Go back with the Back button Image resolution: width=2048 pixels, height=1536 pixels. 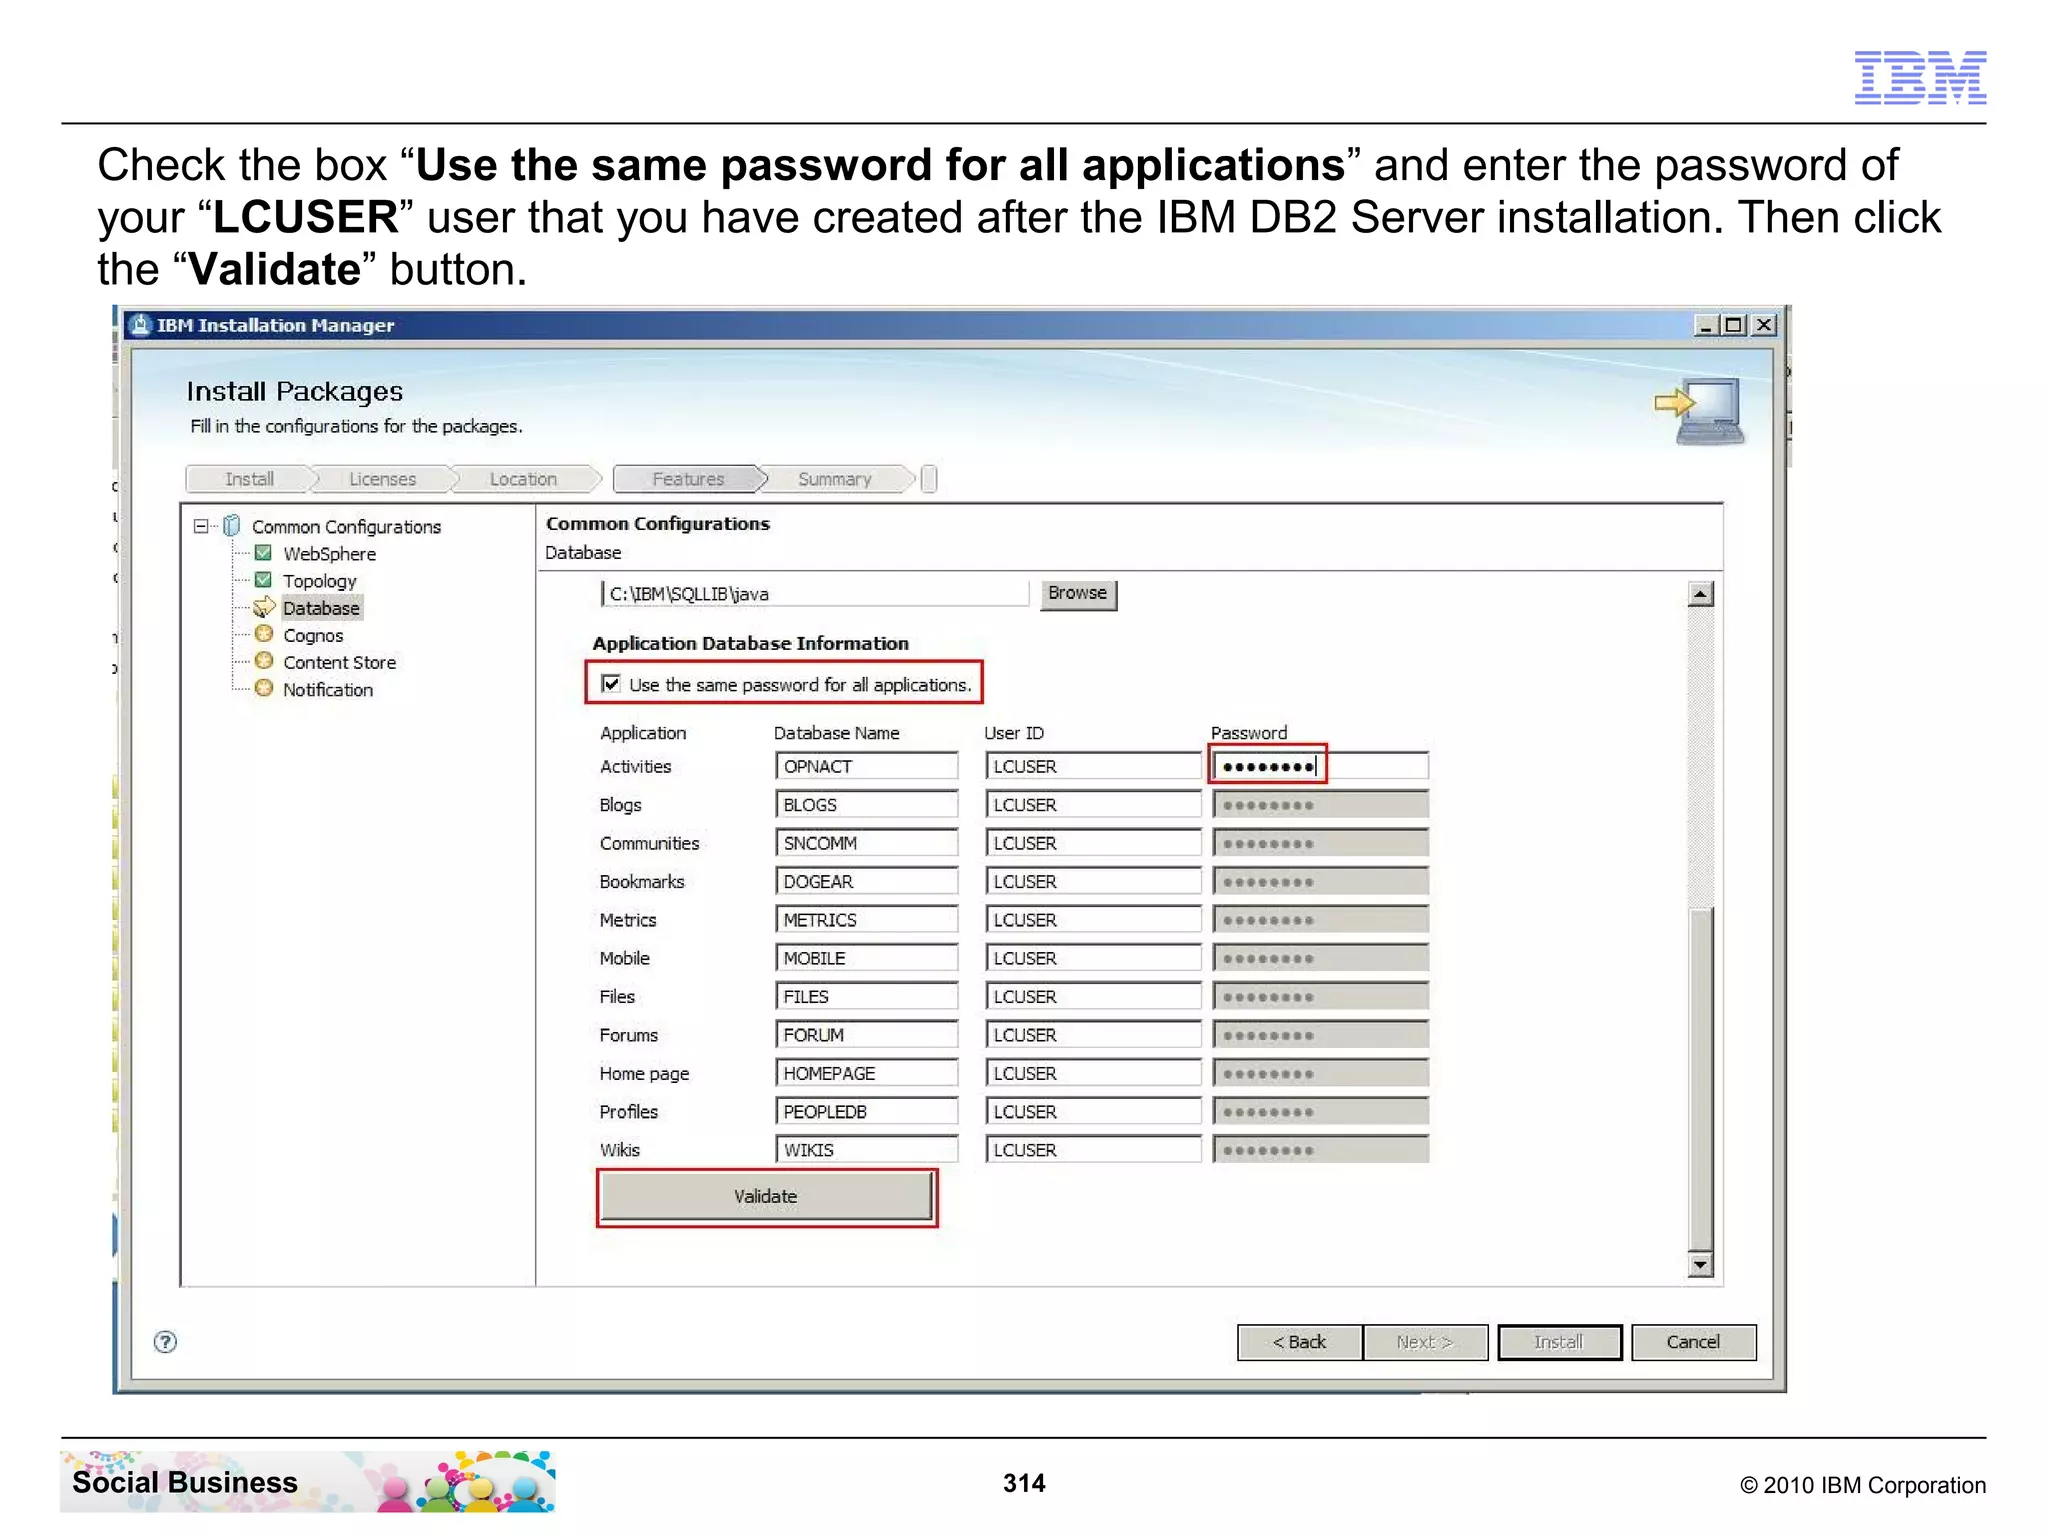(x=1300, y=1342)
